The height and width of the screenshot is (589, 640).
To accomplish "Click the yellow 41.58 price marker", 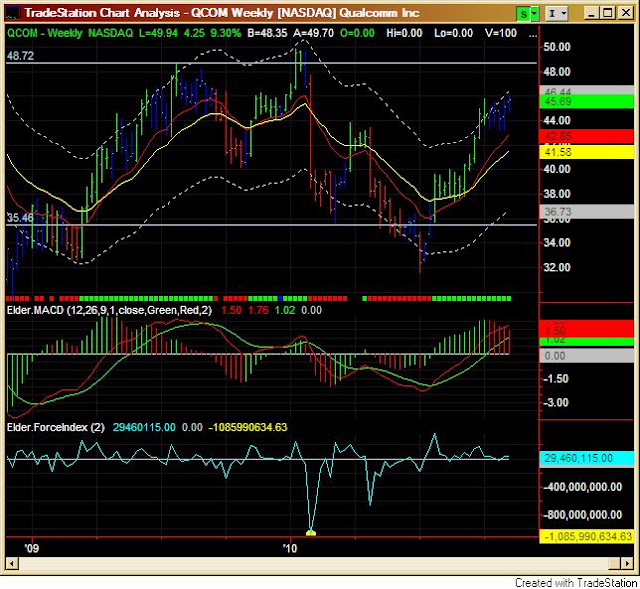I will click(x=587, y=152).
